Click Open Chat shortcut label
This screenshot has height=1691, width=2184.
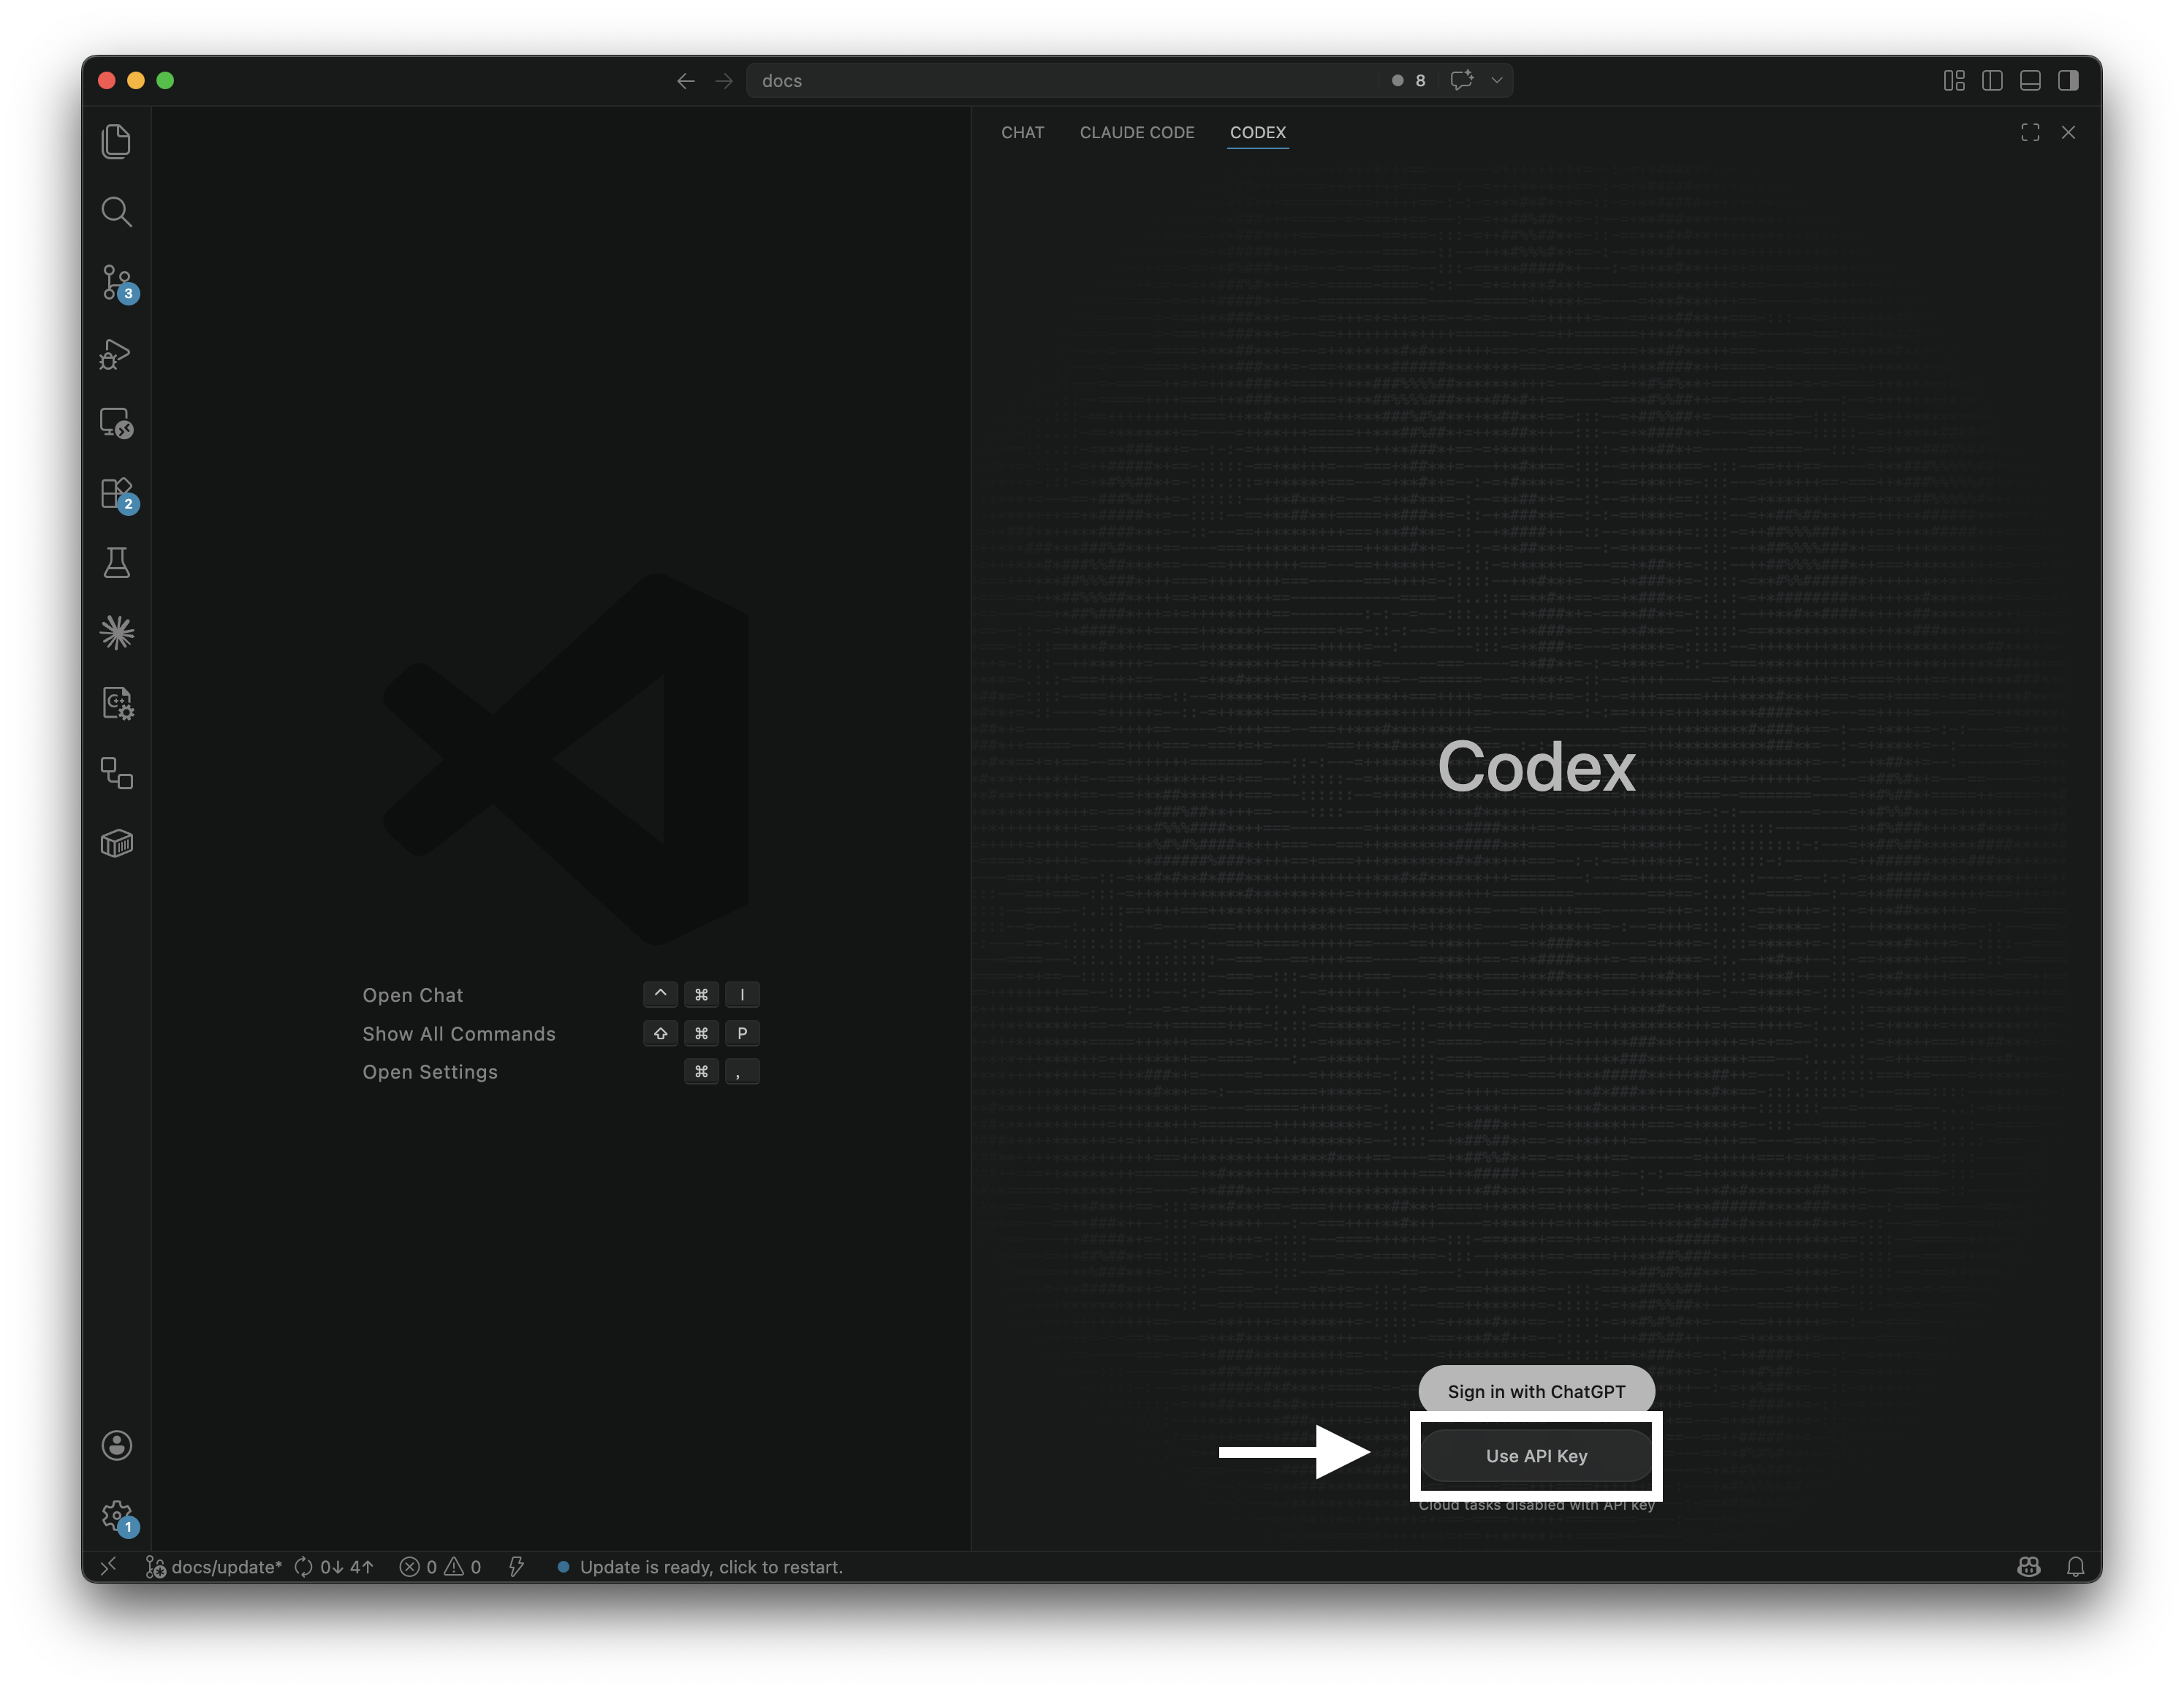(413, 995)
